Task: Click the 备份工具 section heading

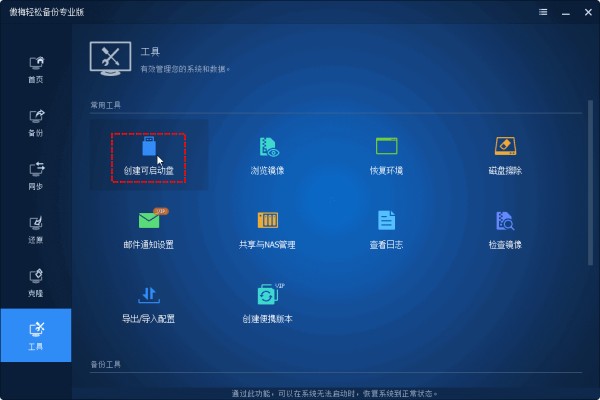Action: [106, 364]
